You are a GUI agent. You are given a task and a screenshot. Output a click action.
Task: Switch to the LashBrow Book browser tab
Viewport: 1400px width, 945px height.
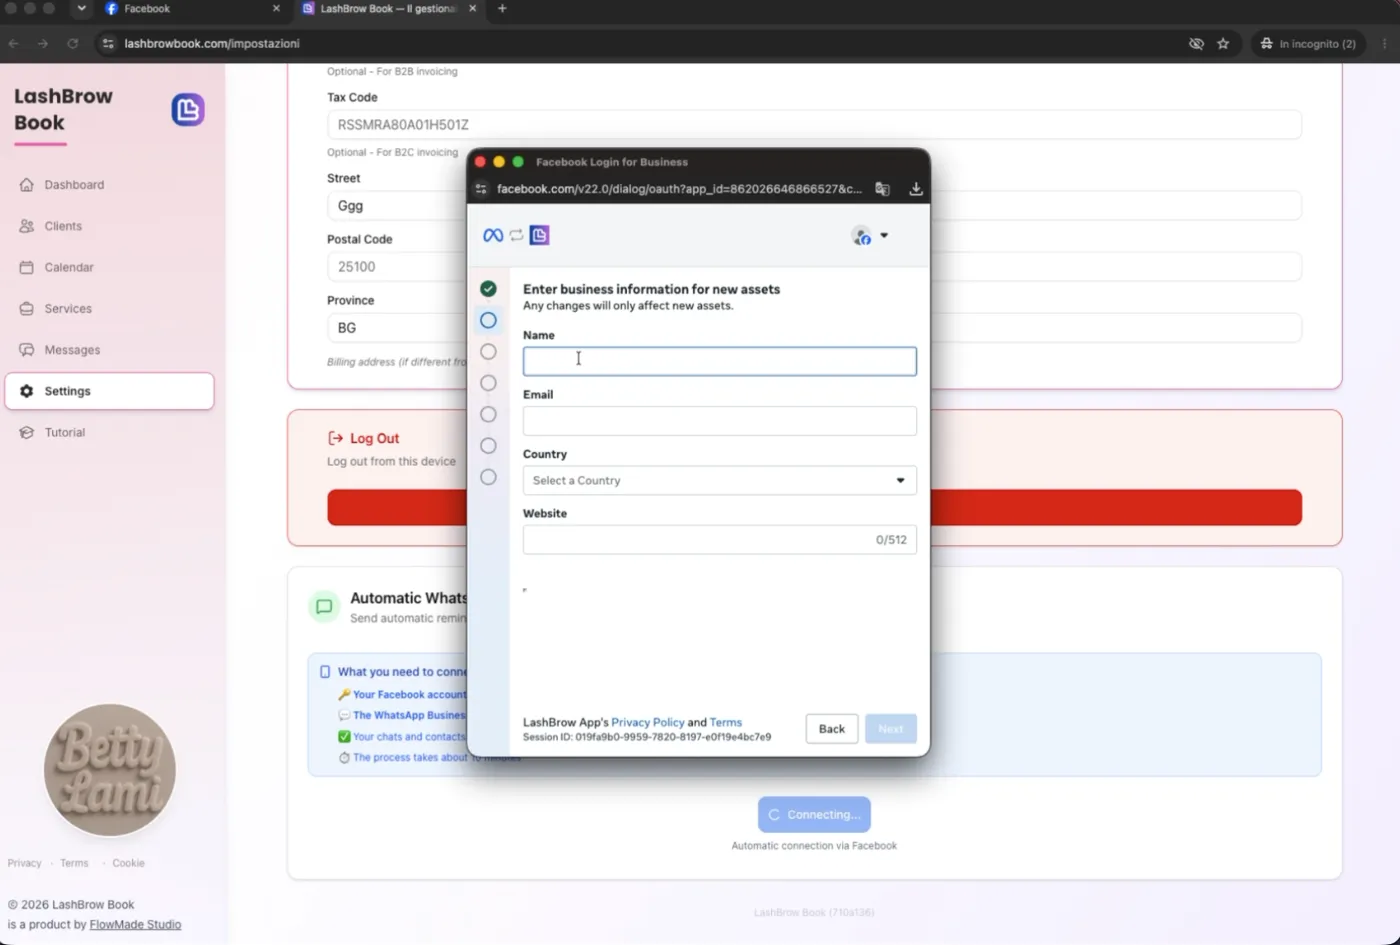(x=390, y=9)
